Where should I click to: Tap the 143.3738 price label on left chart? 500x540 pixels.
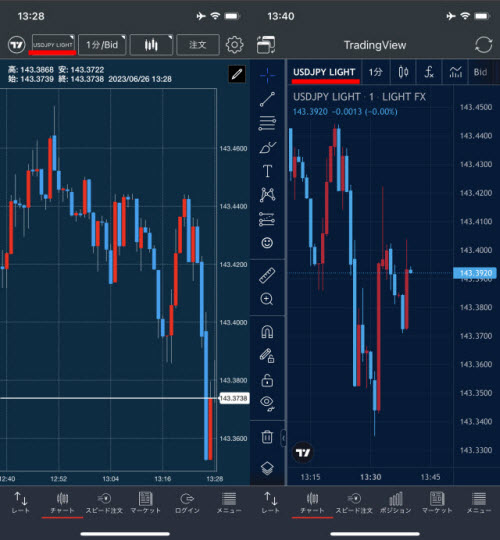[234, 398]
